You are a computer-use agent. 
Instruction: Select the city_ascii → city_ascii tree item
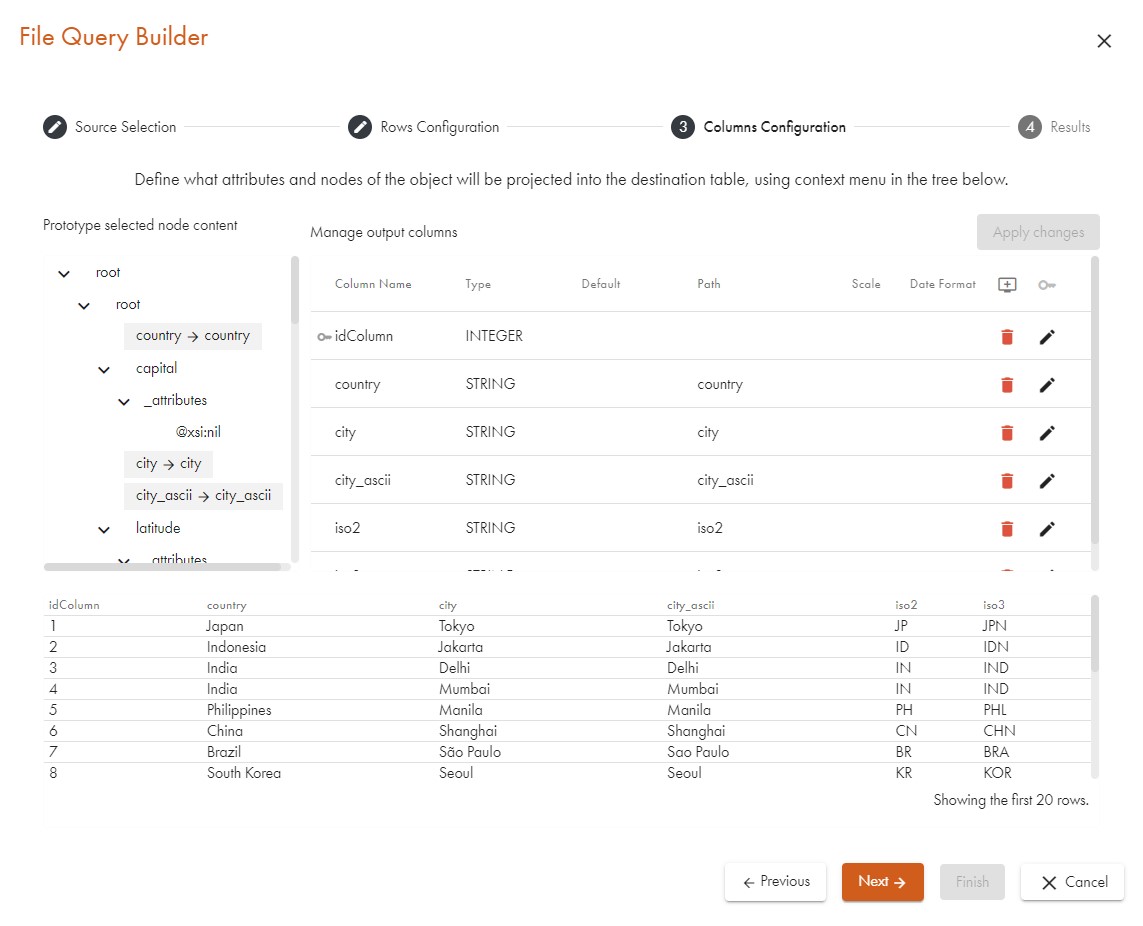point(203,496)
